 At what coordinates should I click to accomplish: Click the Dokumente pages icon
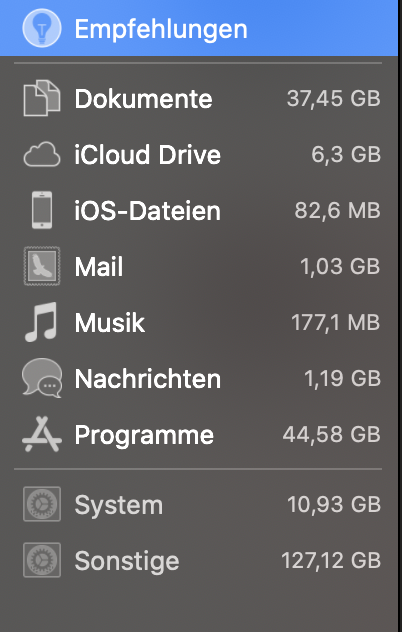42,98
